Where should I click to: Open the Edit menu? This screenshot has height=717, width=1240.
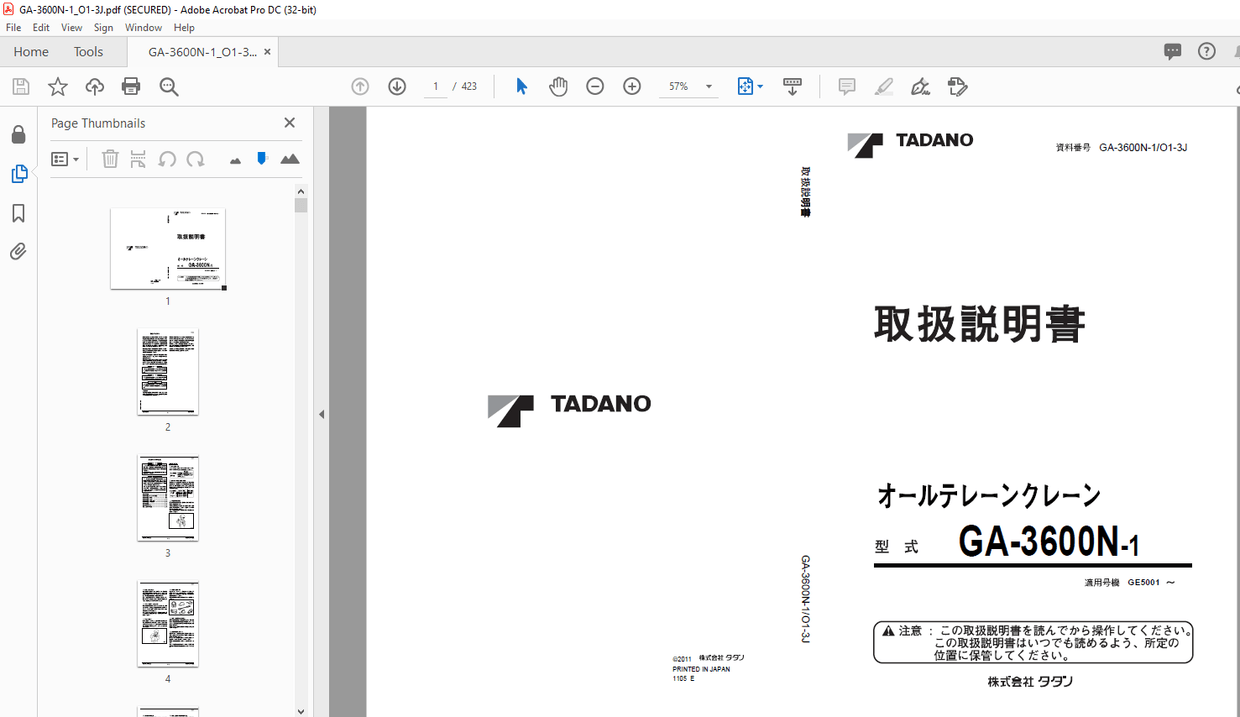[41, 27]
